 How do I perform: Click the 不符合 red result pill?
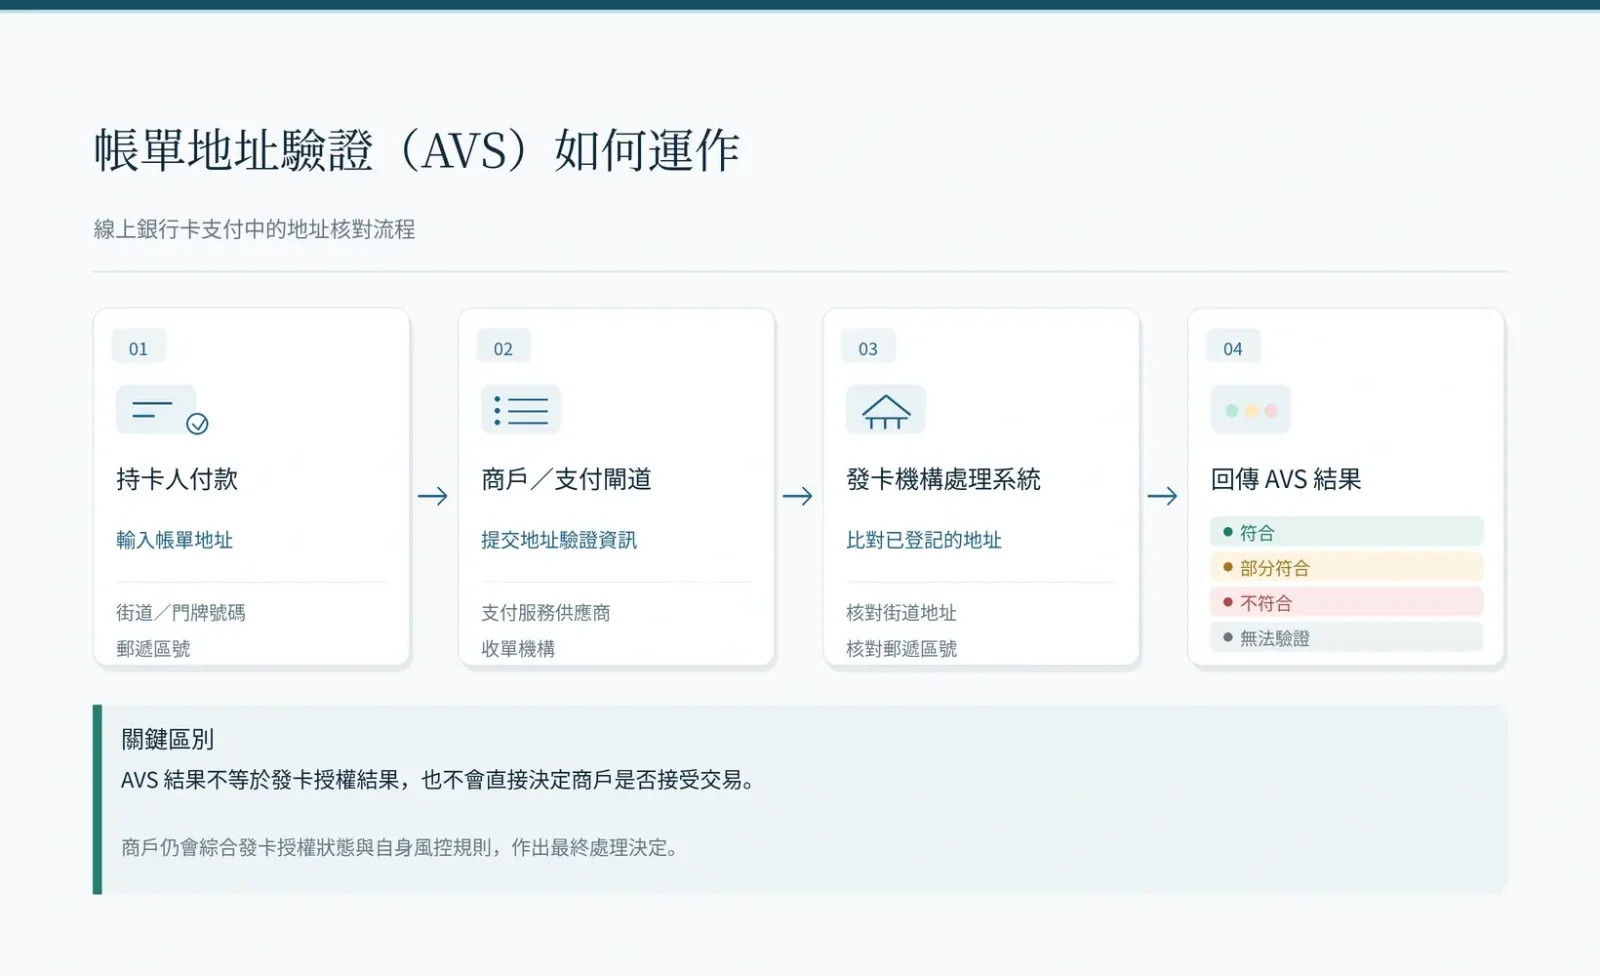(x=1347, y=602)
